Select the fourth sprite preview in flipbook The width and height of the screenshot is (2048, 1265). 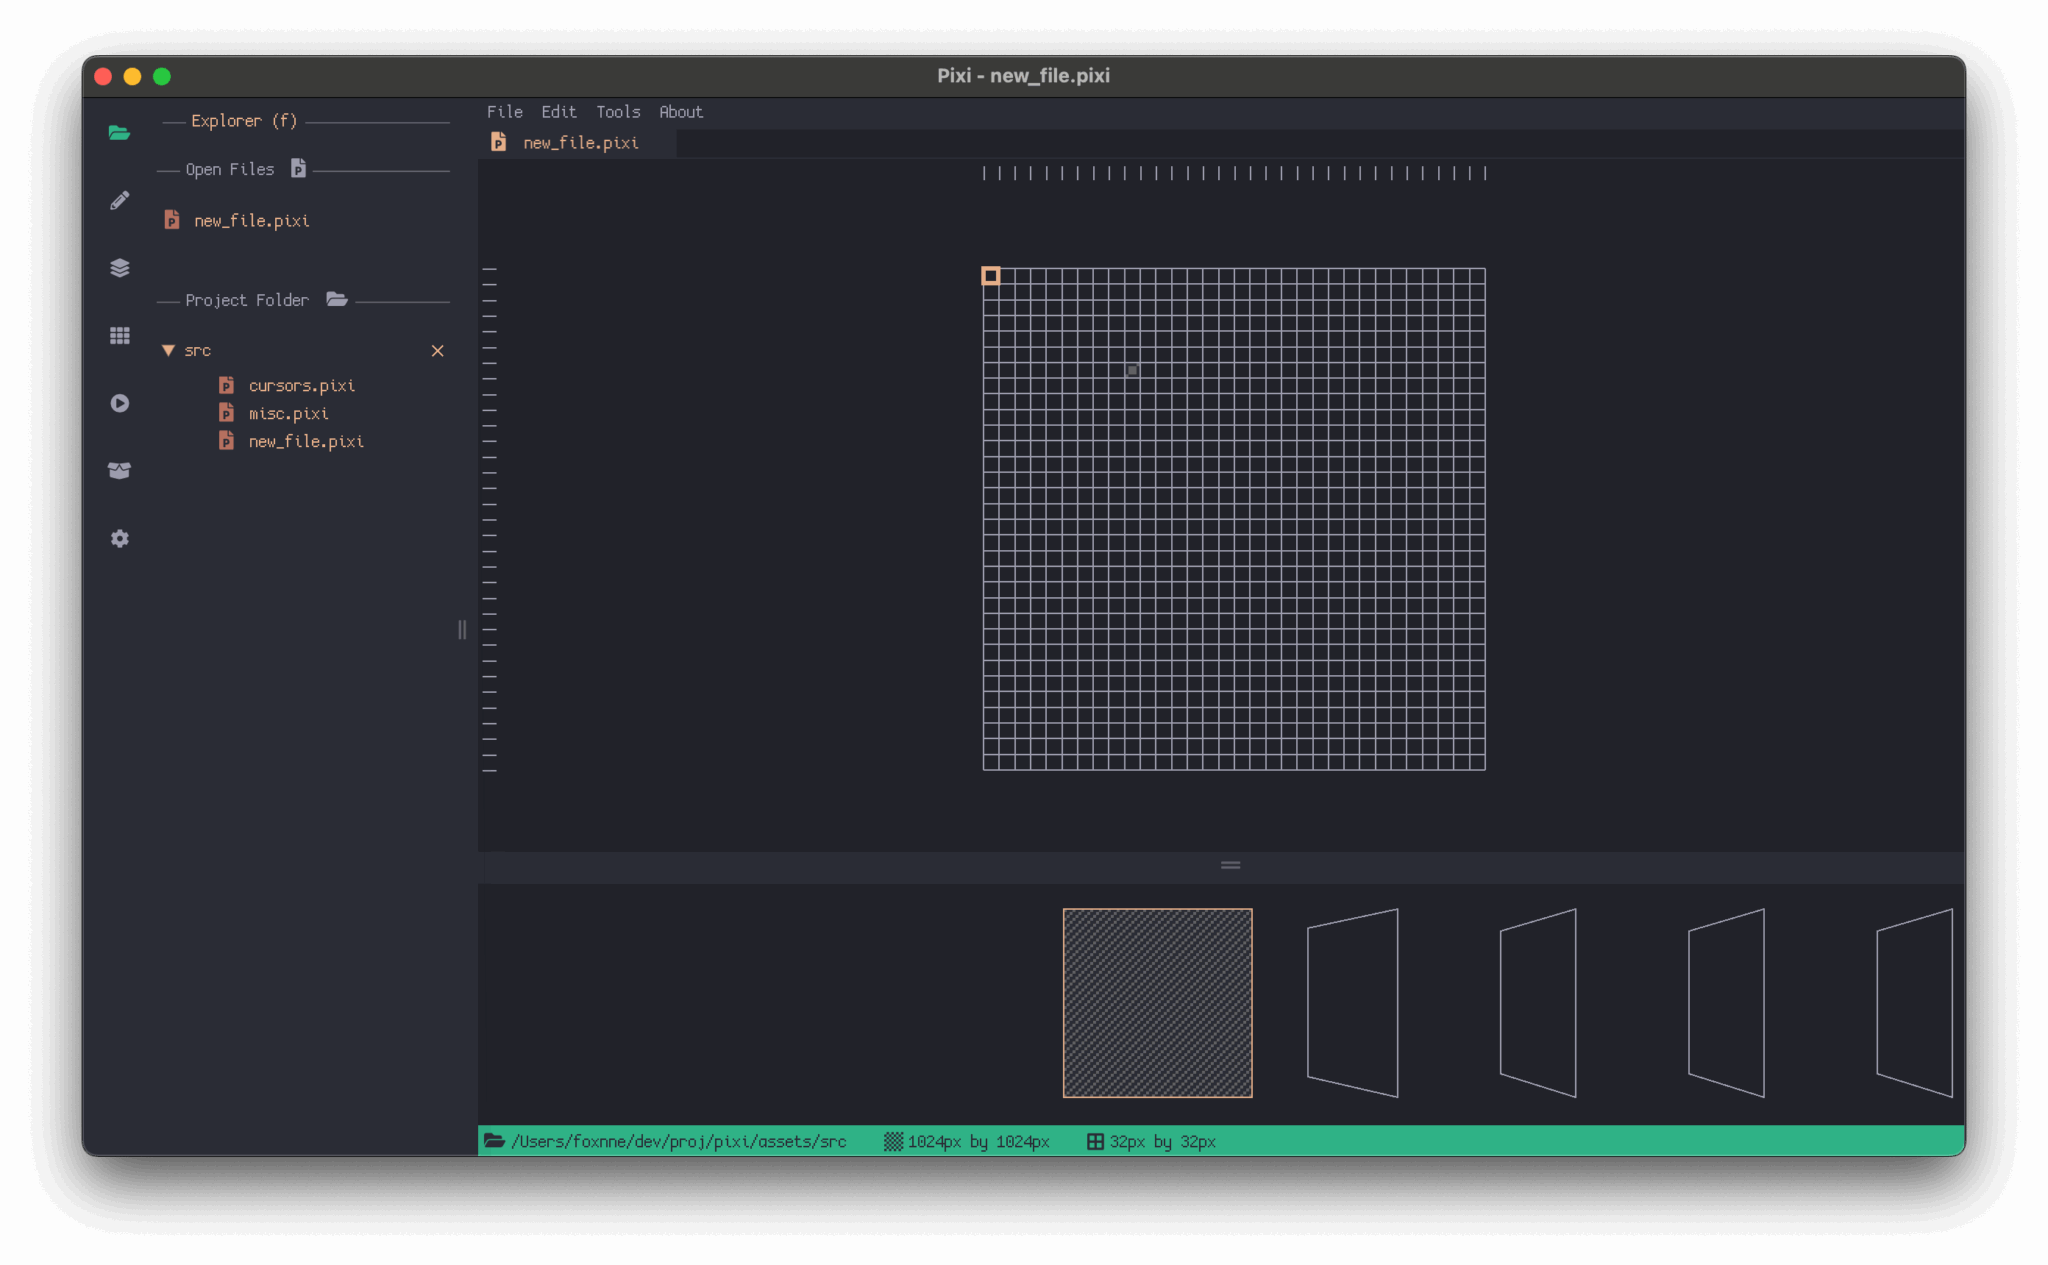pos(1726,1002)
